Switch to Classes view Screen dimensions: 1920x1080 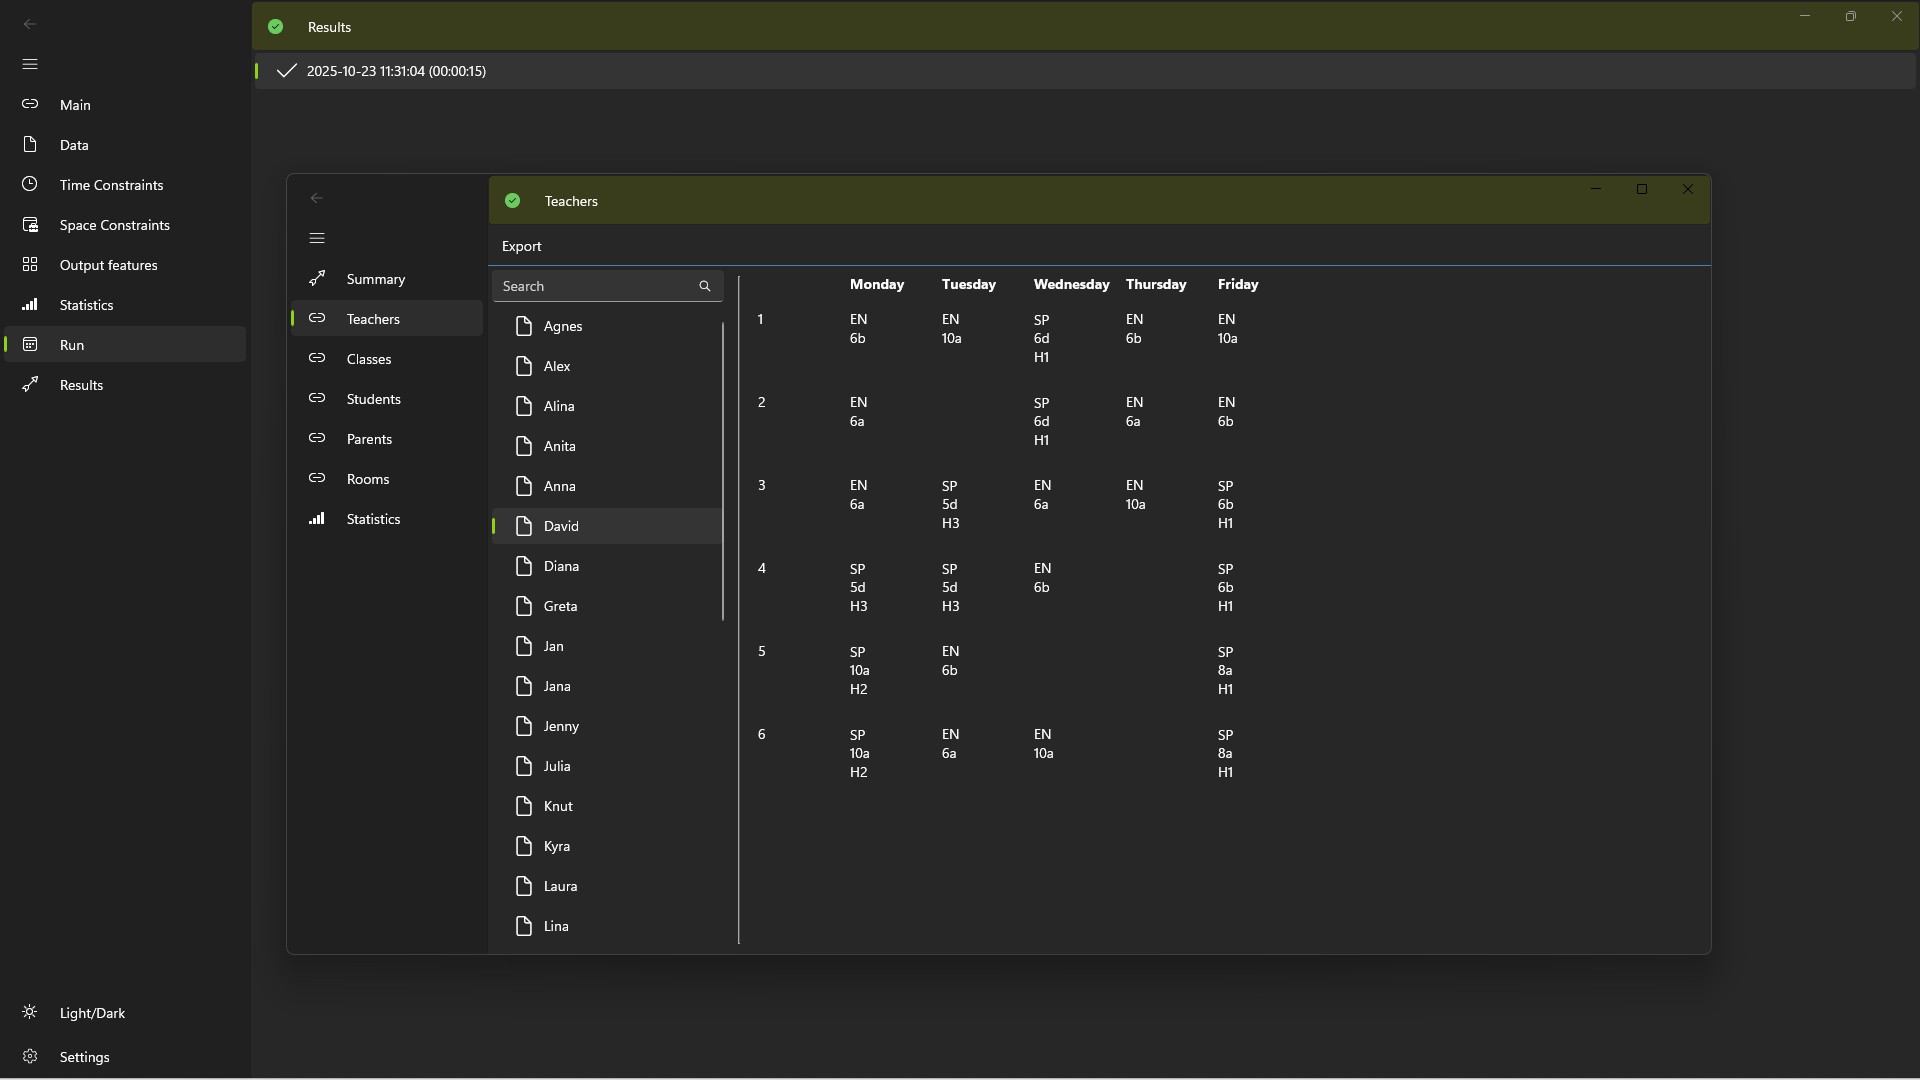click(368, 359)
